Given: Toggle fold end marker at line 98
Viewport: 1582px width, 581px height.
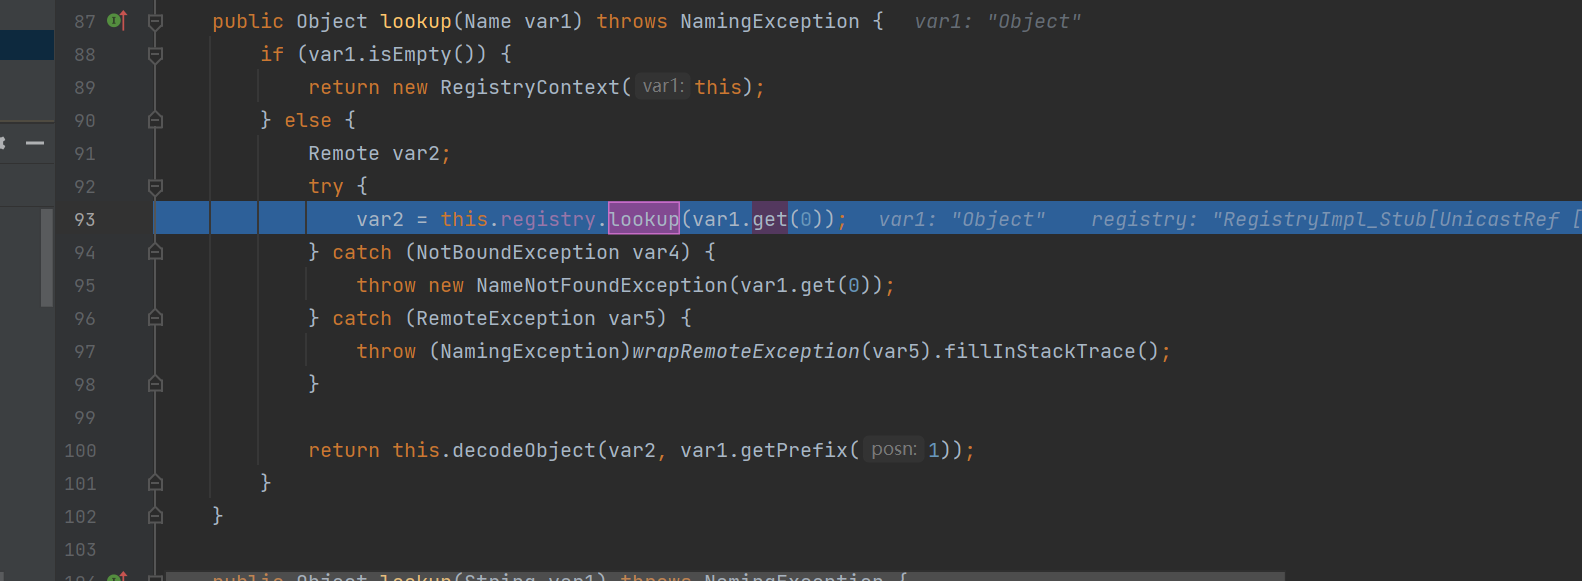Looking at the screenshot, I should 155,384.
